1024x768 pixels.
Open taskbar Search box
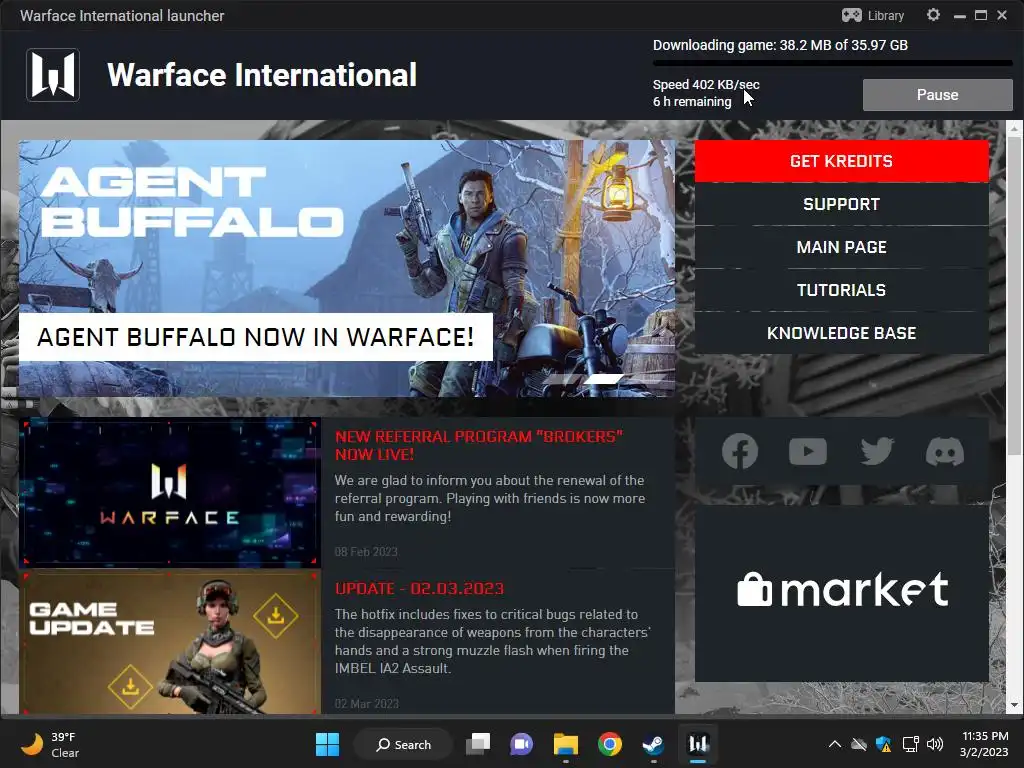(403, 744)
